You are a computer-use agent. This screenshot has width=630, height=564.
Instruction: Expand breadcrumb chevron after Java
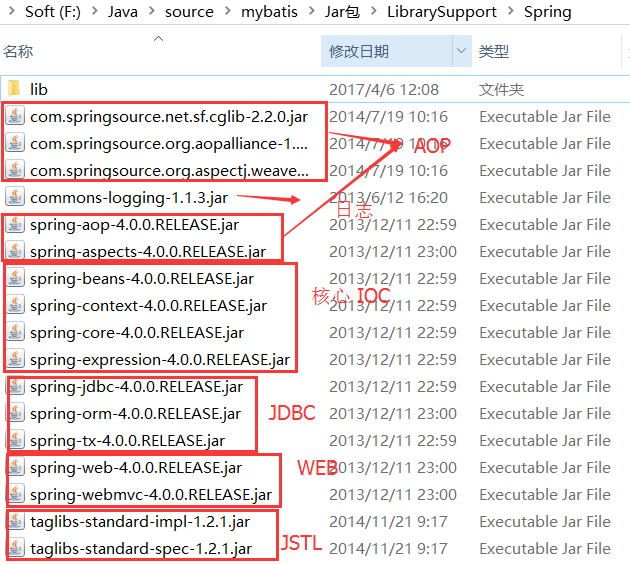click(151, 11)
